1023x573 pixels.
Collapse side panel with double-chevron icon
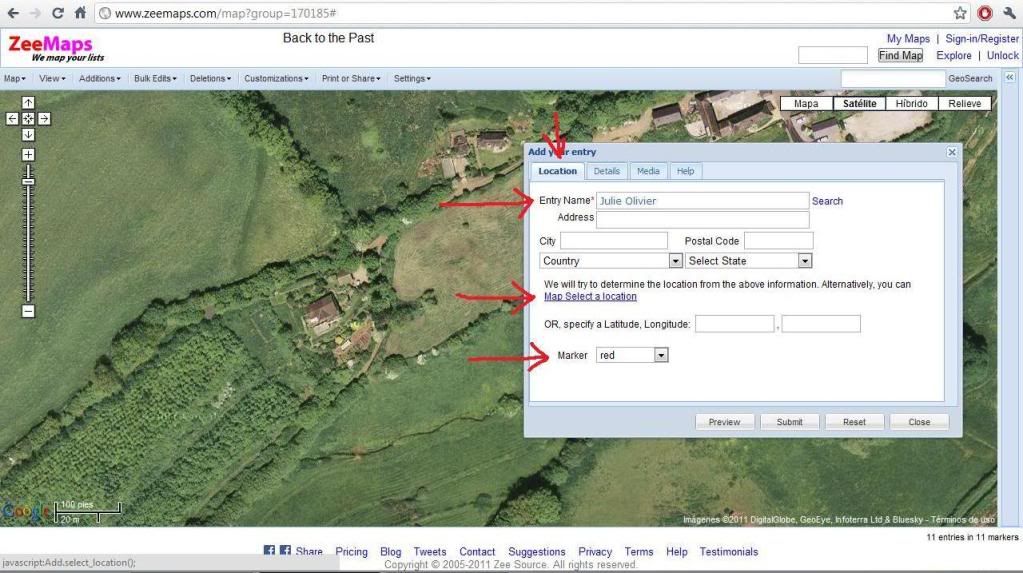(x=1009, y=77)
